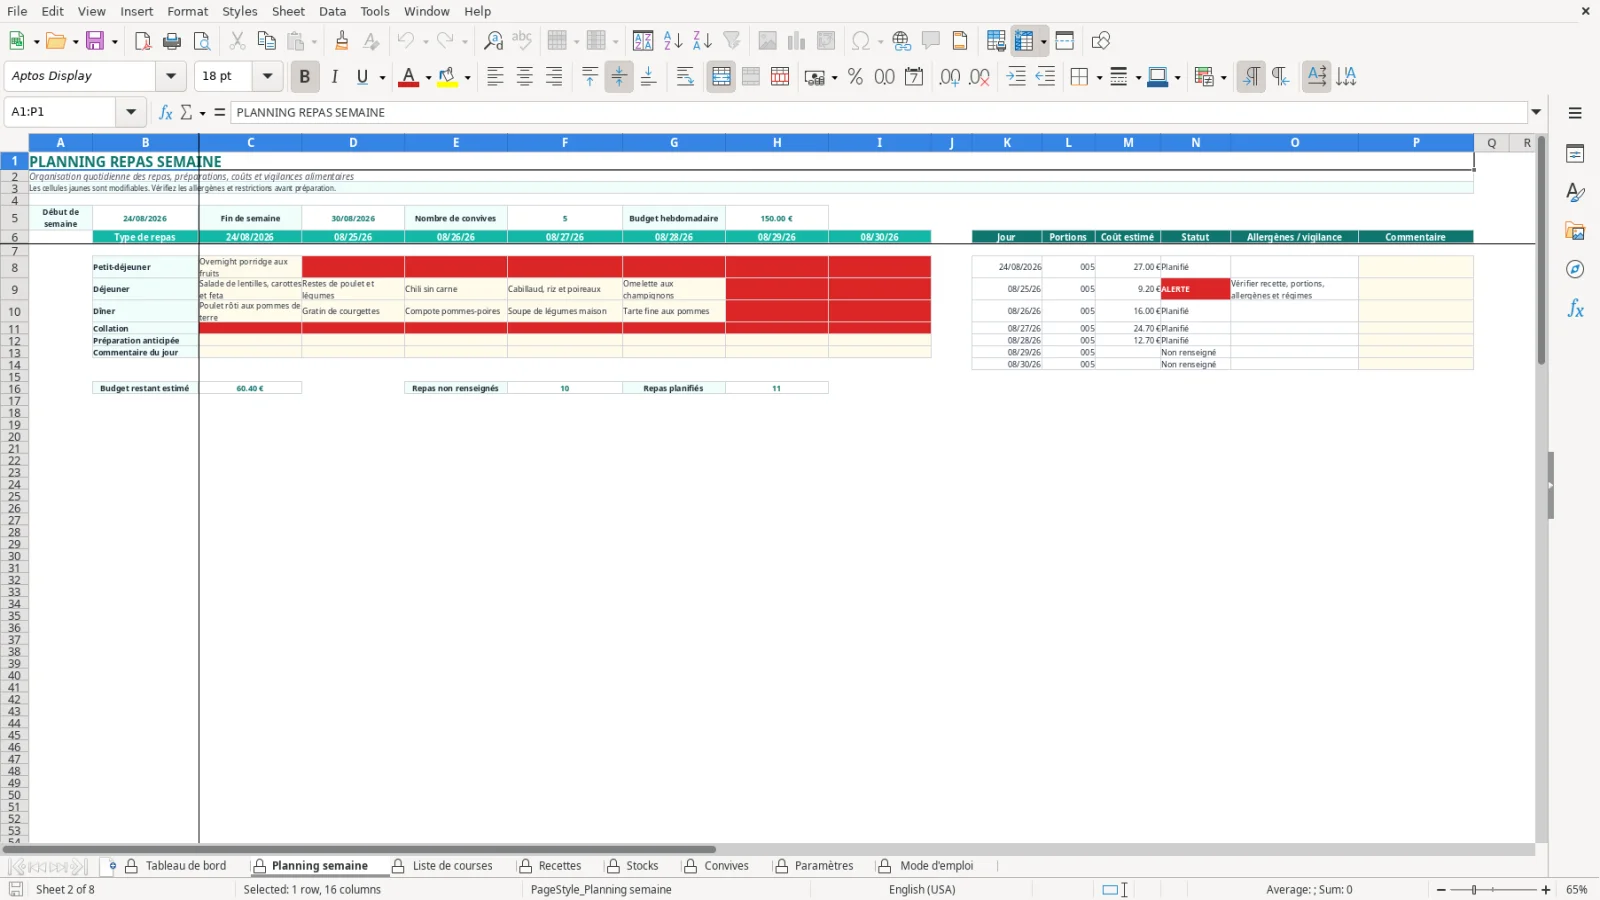Insert chart icon in toolbar
Screen dimensions: 1600x900
pyautogui.click(x=796, y=41)
